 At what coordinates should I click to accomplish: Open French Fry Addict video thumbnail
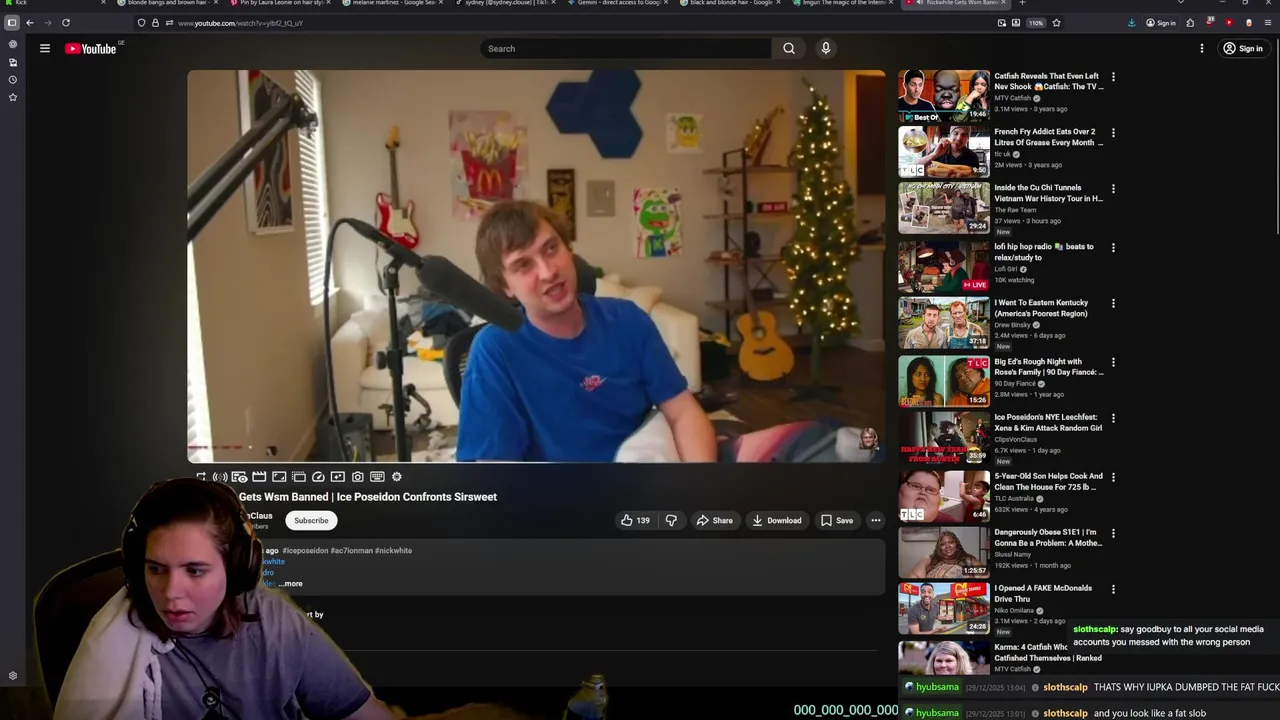944,151
